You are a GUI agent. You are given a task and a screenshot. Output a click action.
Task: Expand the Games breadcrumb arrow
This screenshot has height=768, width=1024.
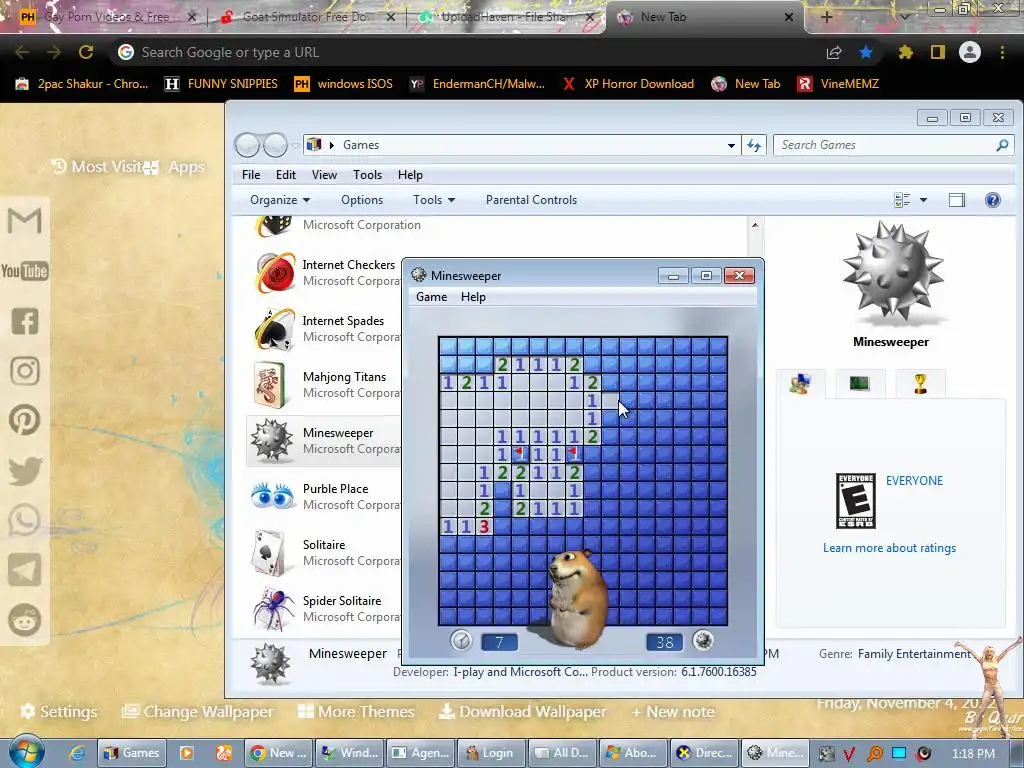[x=332, y=145]
